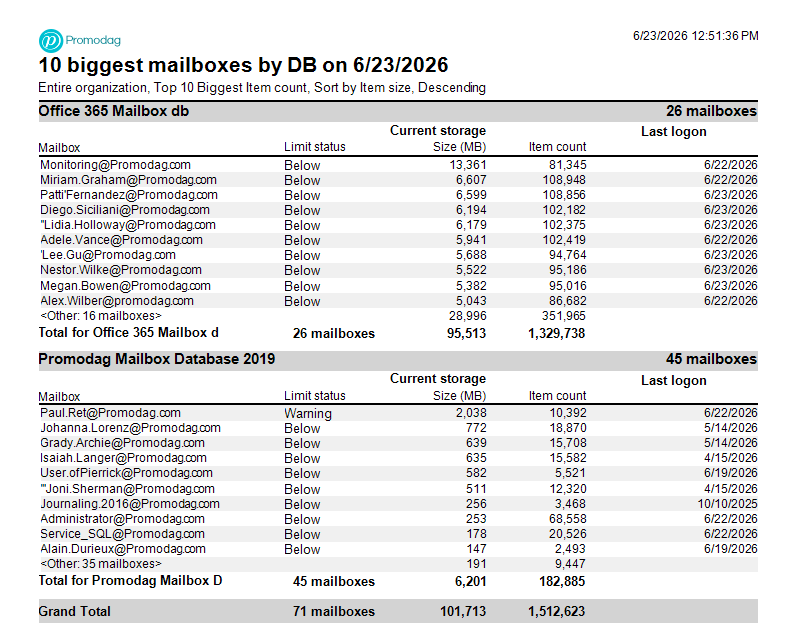Select Miriam.Graham@Promodag.com mailbox
Image resolution: width=788 pixels, height=633 pixels.
click(x=128, y=180)
